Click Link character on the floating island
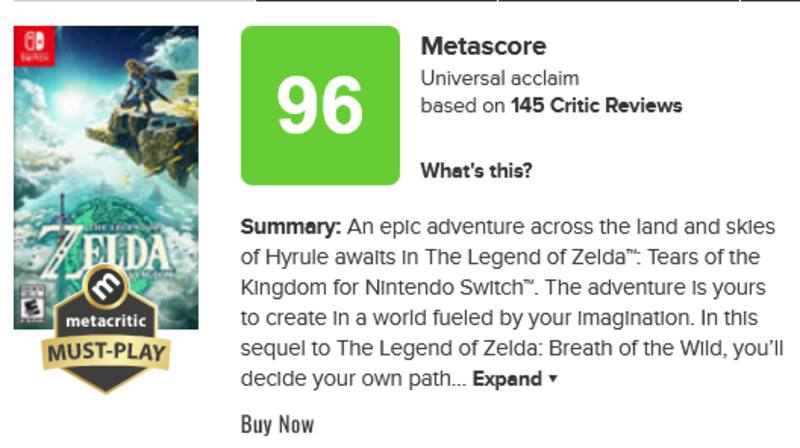 point(138,80)
